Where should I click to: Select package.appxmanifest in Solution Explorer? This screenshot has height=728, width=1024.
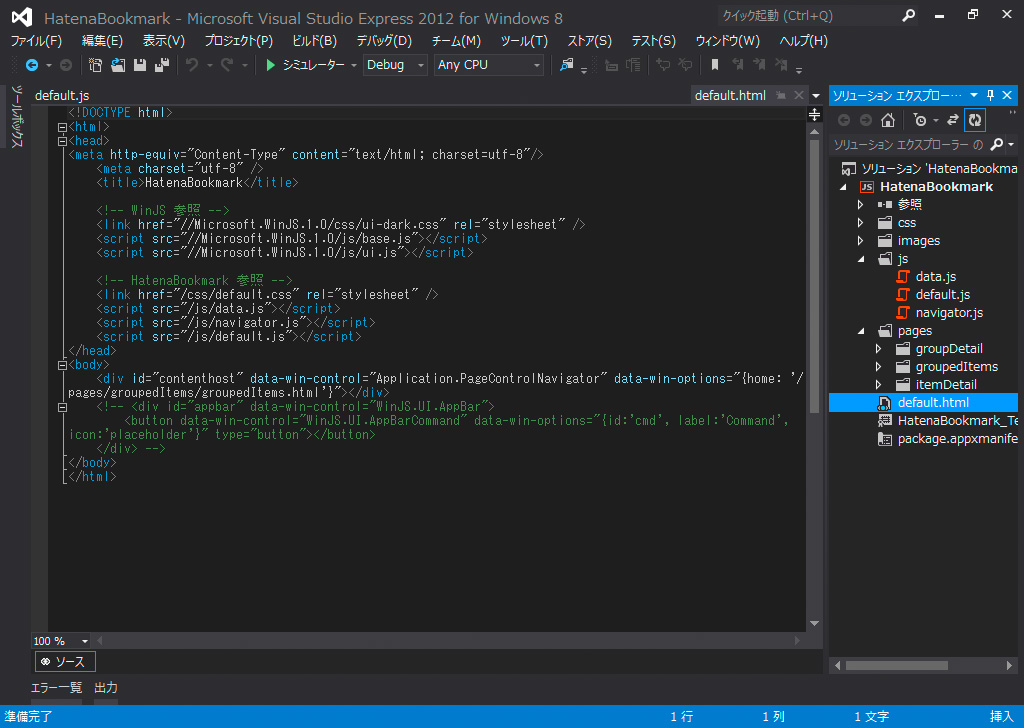(x=957, y=439)
